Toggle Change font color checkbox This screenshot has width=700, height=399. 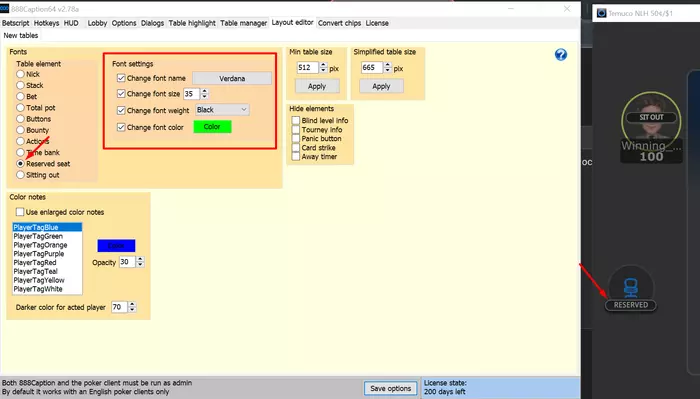pyautogui.click(x=121, y=127)
